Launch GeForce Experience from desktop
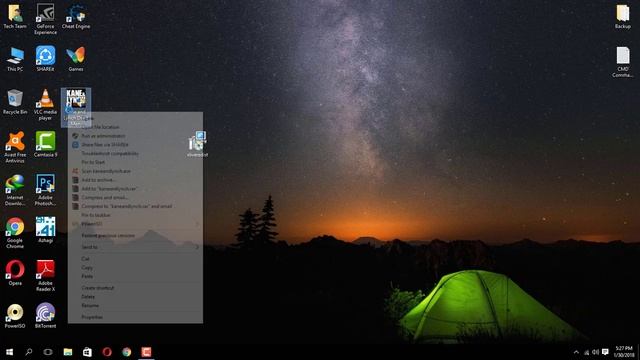This screenshot has width=640, height=360. (45, 18)
